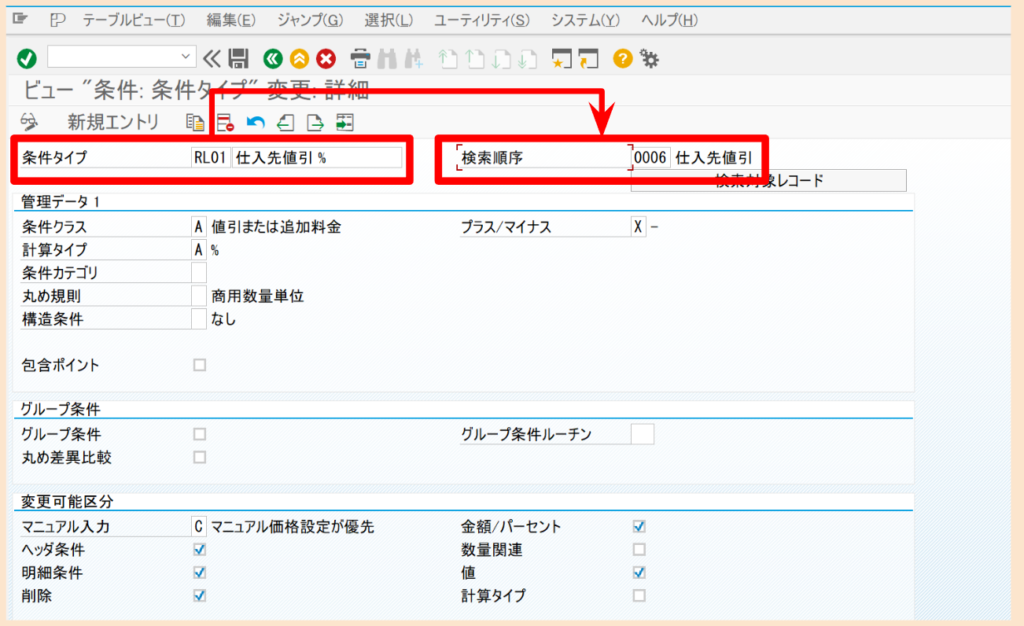This screenshot has height=626, width=1024.
Task: Click the 条件クラス field
Action: (199, 227)
